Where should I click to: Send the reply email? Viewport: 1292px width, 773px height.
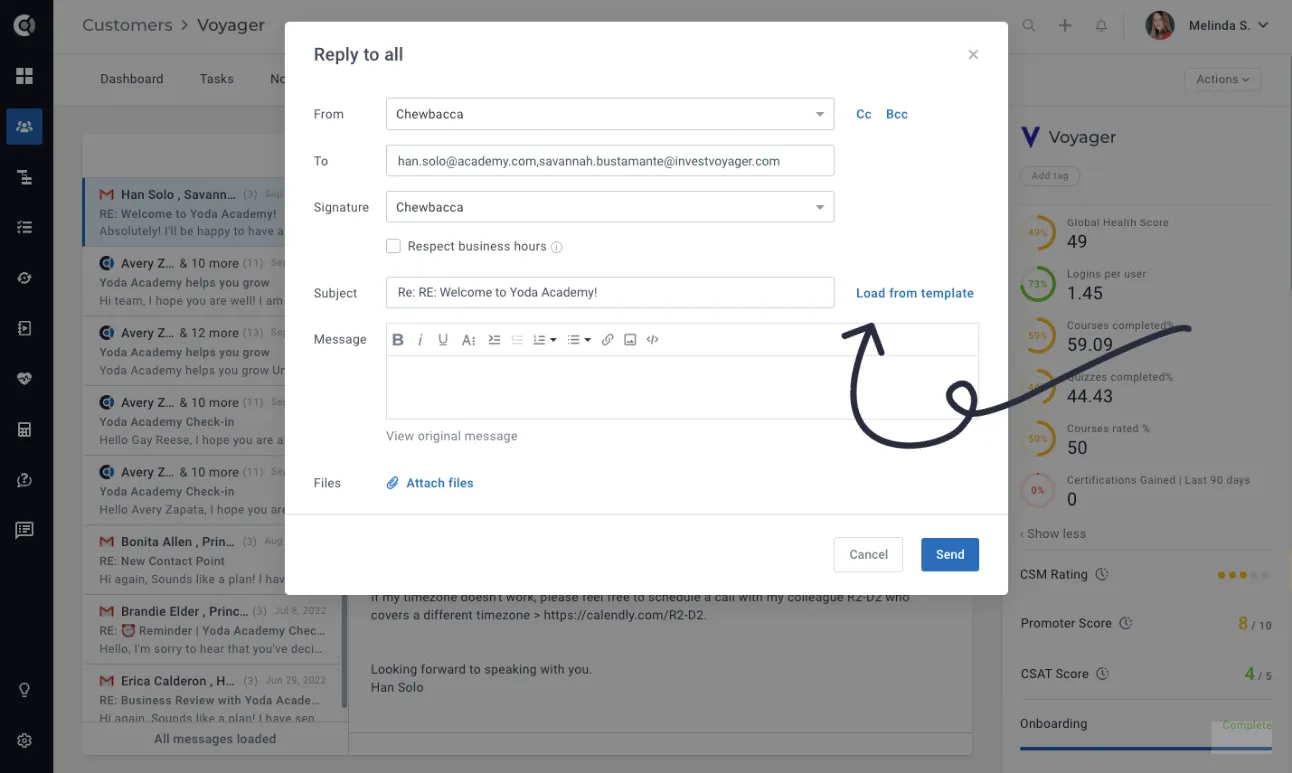tap(950, 555)
